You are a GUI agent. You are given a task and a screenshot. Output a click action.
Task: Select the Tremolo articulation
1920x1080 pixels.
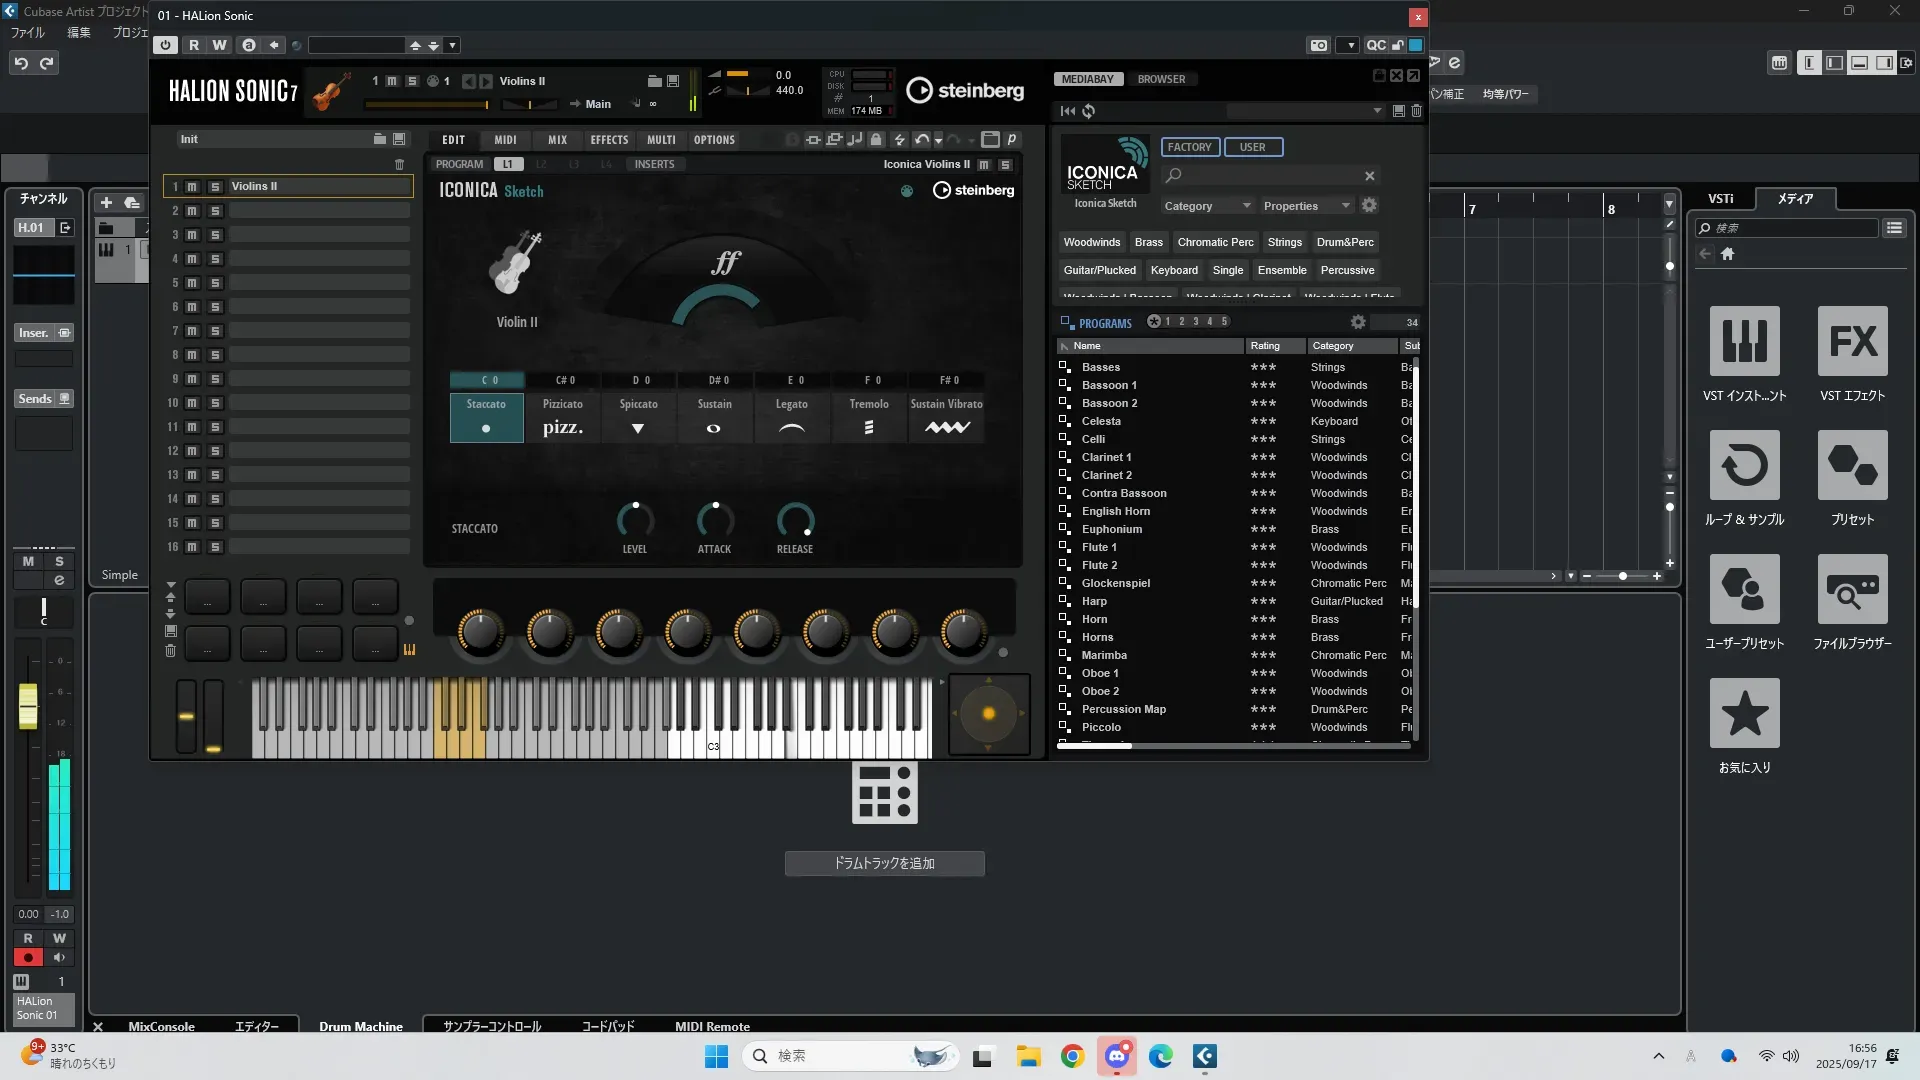(x=868, y=417)
